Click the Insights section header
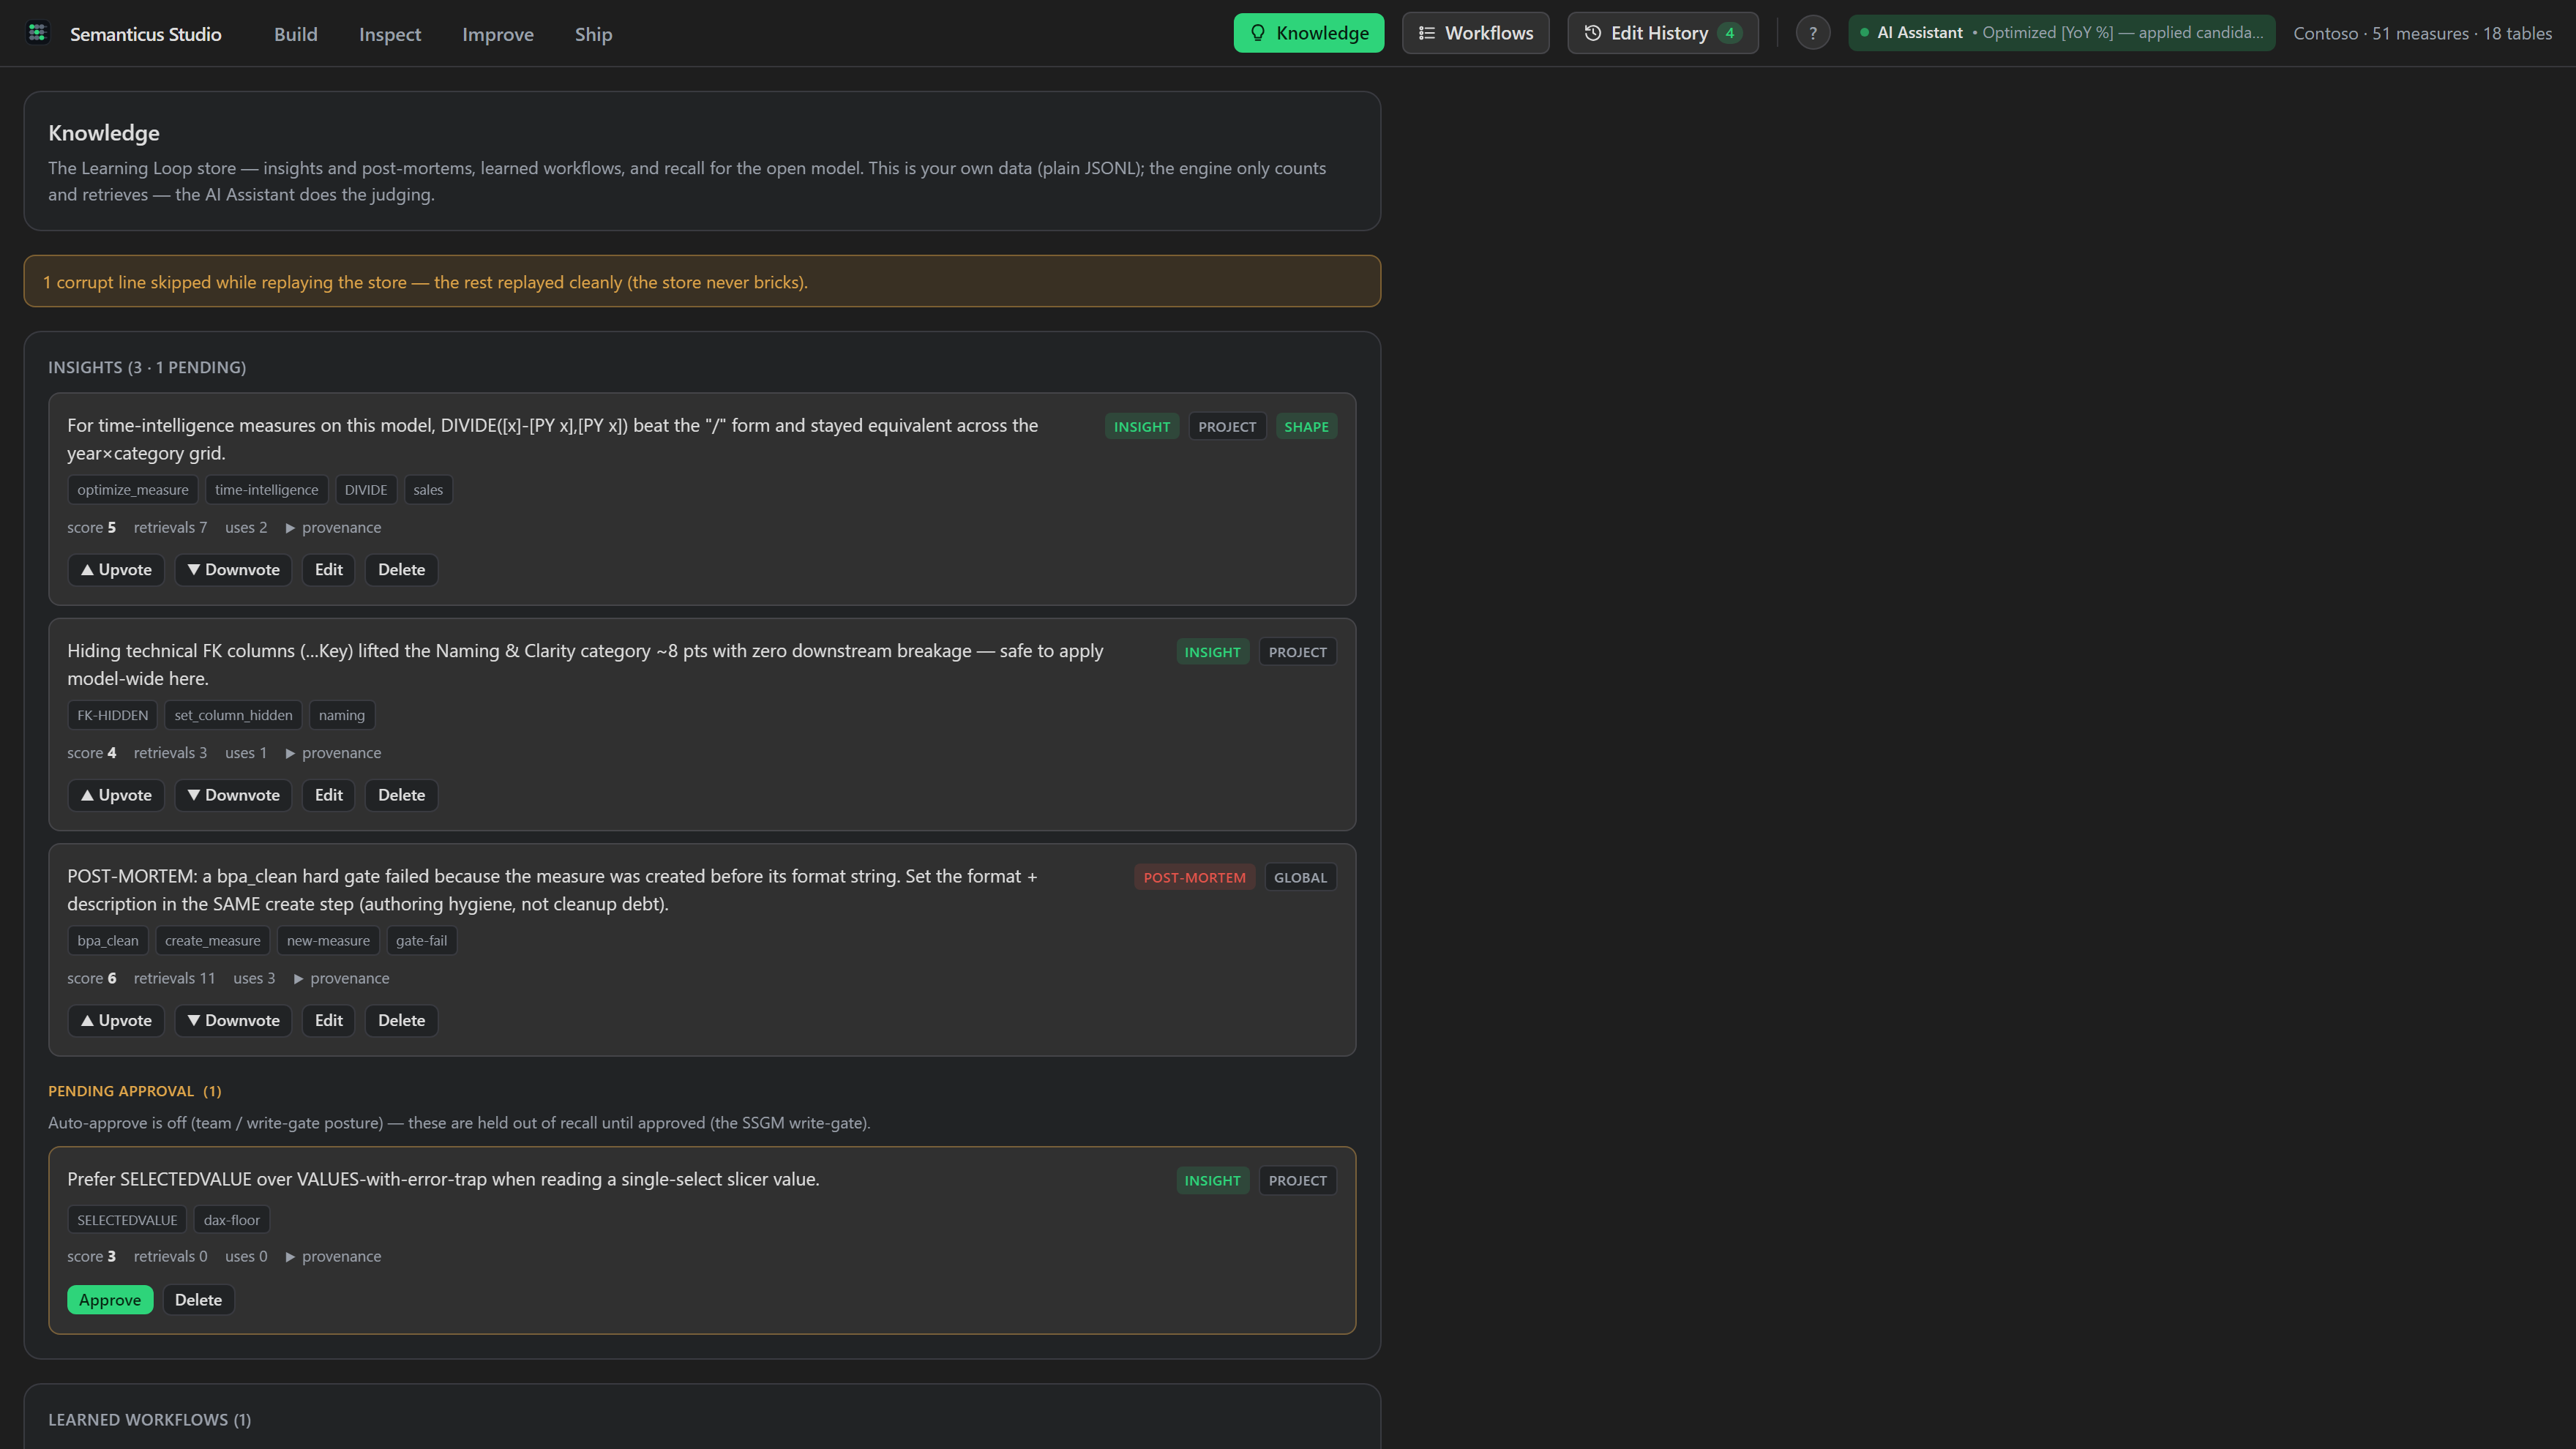2576x1449 pixels. (147, 367)
